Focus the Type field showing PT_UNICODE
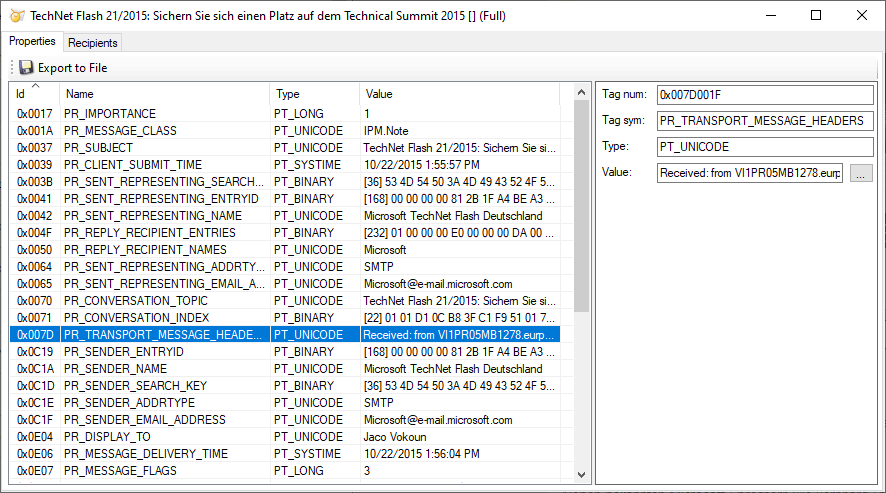Viewport: 886px width, 493px height. pyautogui.click(x=765, y=147)
